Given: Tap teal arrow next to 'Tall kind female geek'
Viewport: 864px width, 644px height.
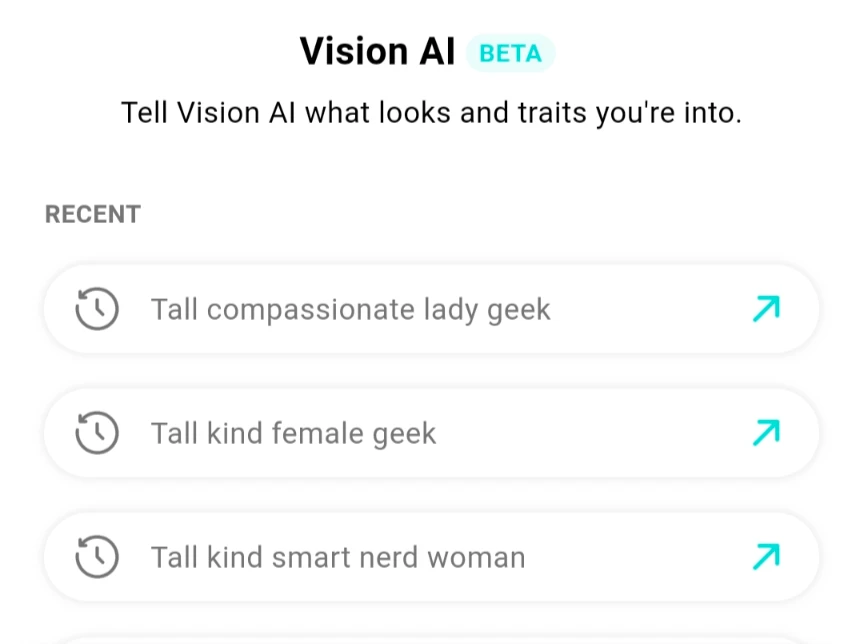Looking at the screenshot, I should pos(766,433).
